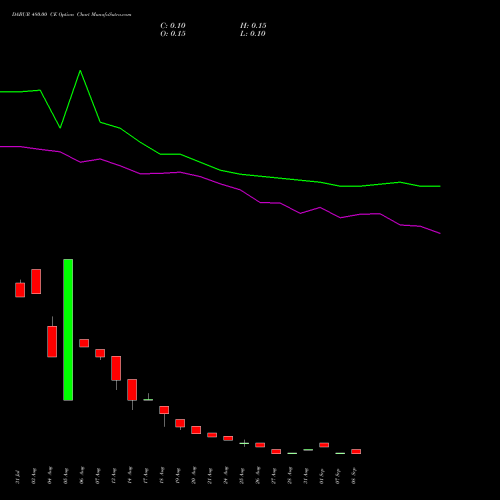Click the "24 Aug" axis date label
This screenshot has height=500, width=500.
pyautogui.click(x=226, y=475)
